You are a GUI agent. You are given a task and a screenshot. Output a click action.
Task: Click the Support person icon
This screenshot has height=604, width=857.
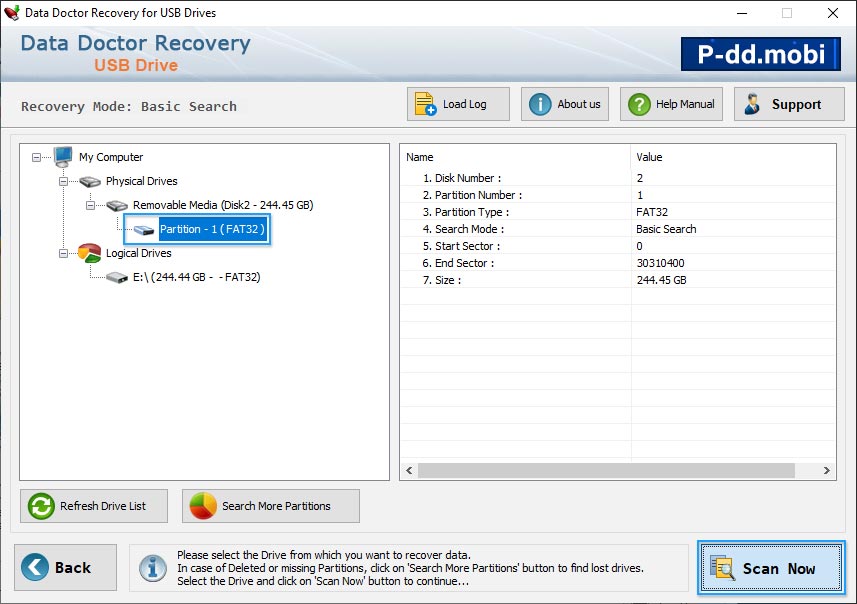click(x=752, y=104)
